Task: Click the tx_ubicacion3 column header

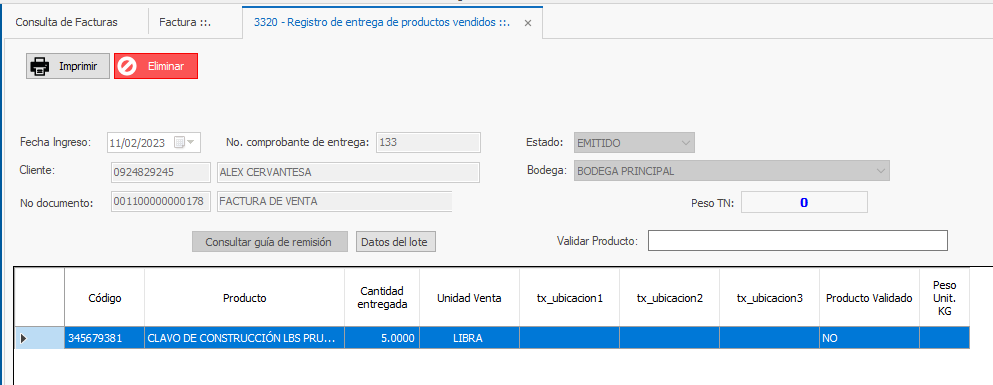Action: click(x=769, y=298)
